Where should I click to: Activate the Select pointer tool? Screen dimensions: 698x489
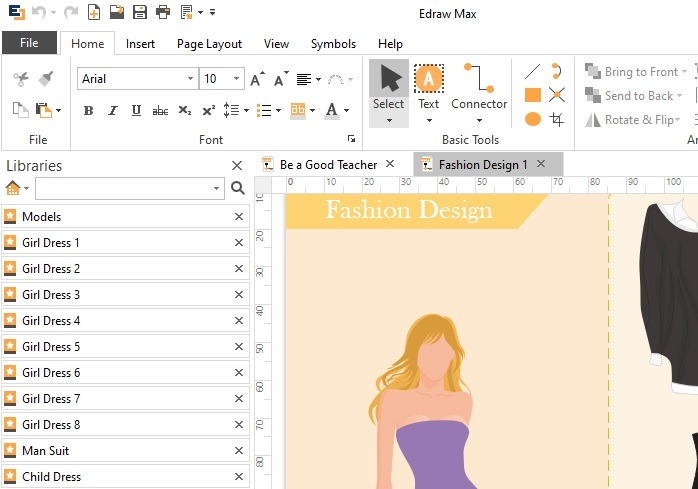389,86
